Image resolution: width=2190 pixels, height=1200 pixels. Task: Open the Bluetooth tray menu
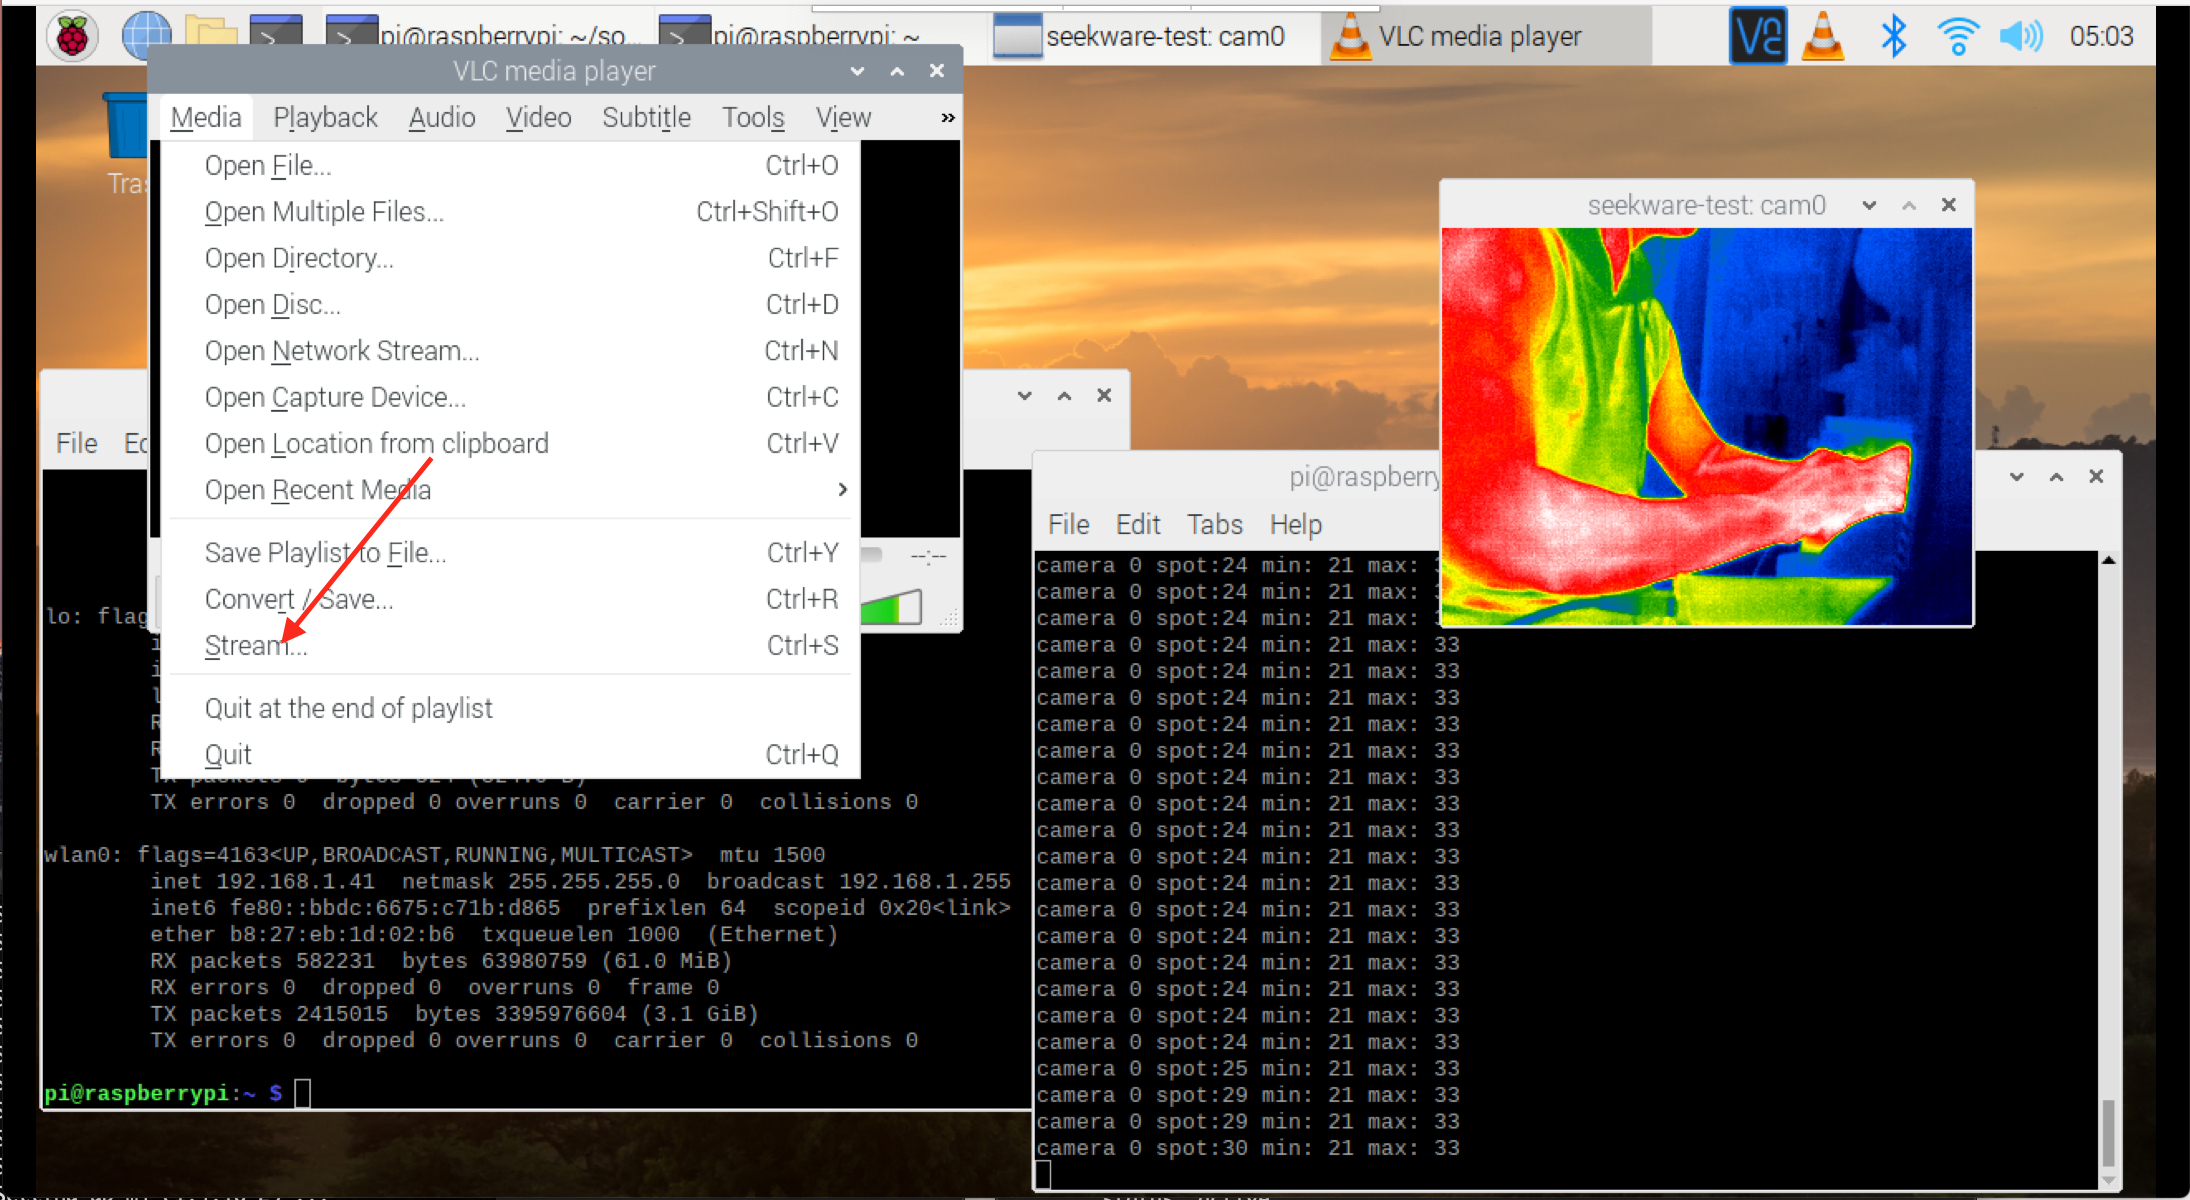pos(1893,36)
